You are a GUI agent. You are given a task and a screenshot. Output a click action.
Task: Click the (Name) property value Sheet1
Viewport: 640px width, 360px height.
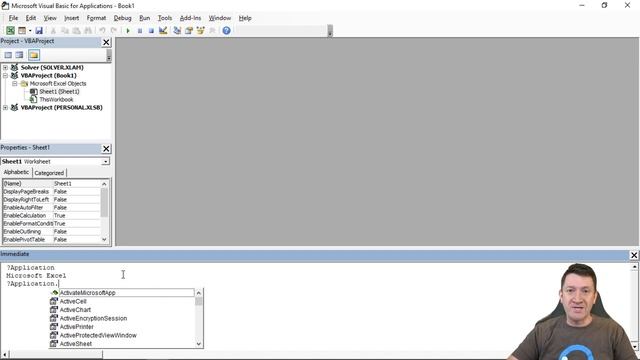tap(76, 184)
